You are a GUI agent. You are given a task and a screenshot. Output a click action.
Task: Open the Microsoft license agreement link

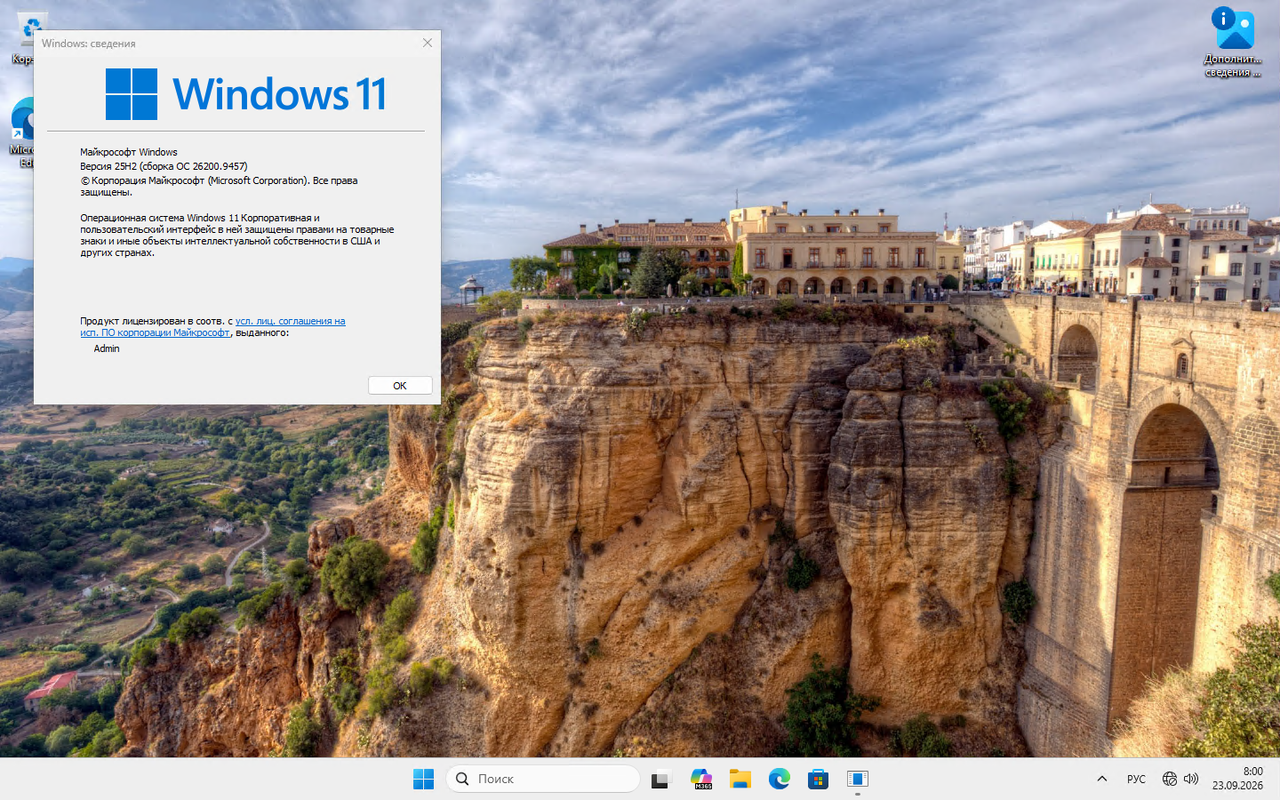point(213,327)
